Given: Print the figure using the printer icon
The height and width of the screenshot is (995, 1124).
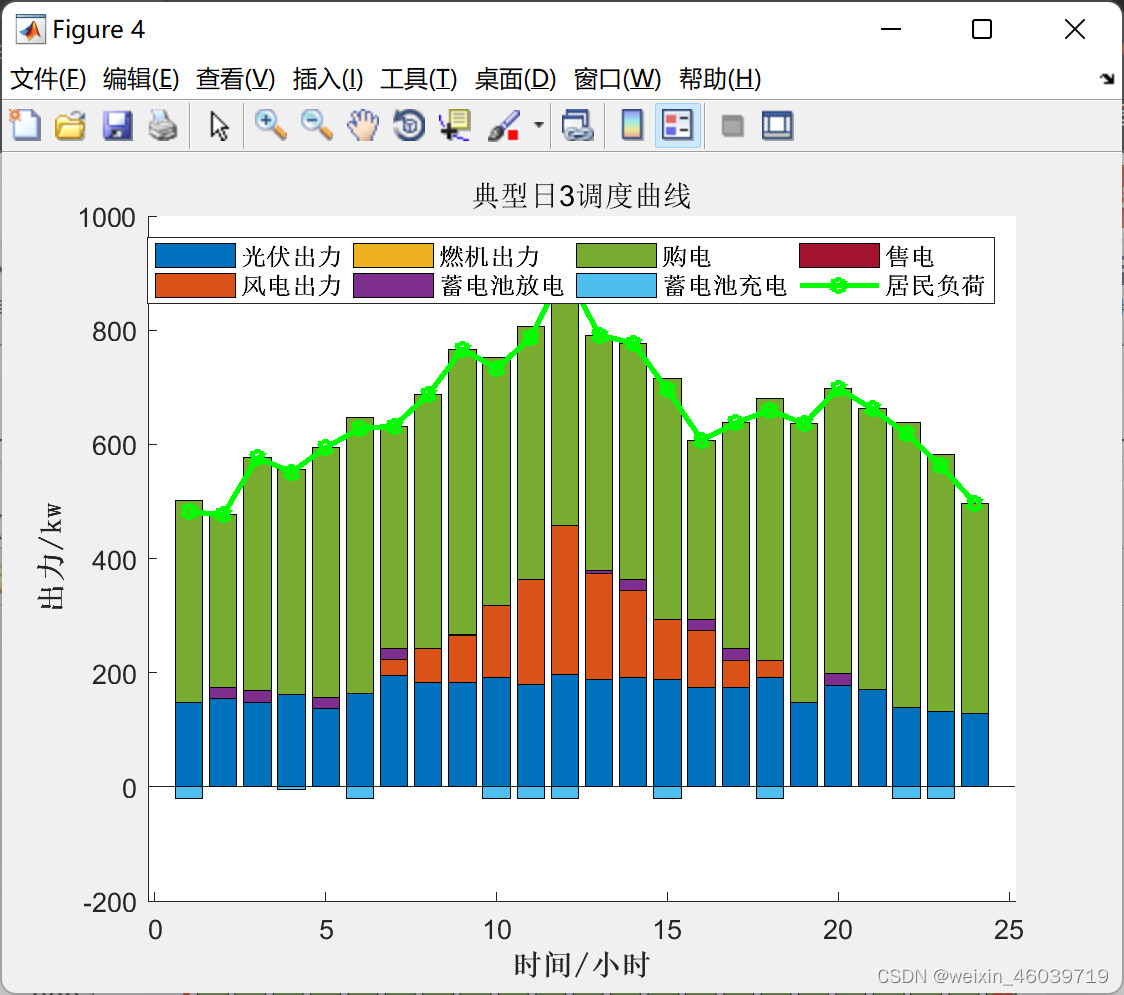Looking at the screenshot, I should tap(163, 125).
